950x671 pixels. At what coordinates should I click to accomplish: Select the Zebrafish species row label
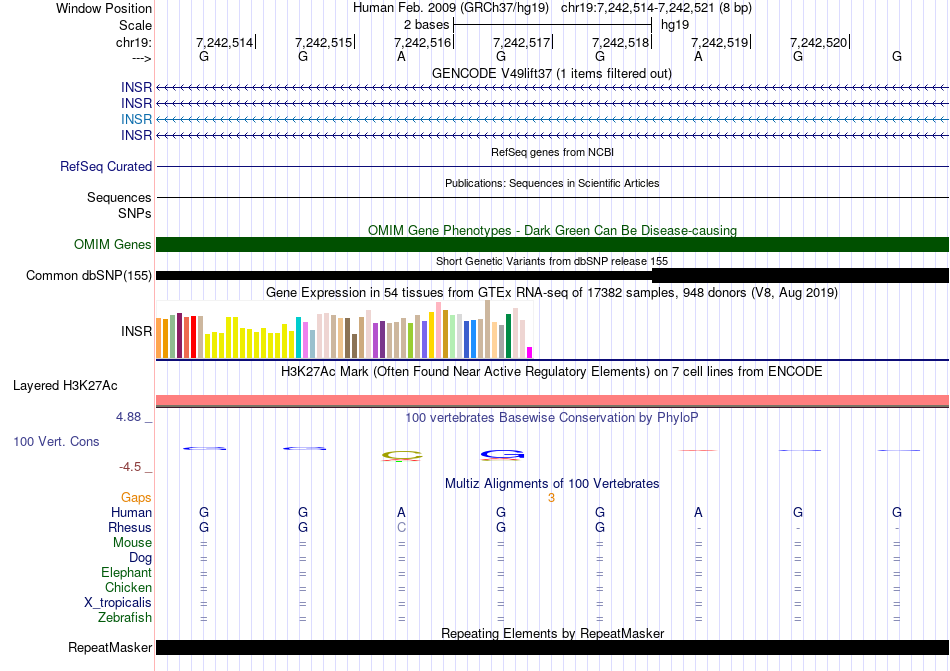coord(125,618)
